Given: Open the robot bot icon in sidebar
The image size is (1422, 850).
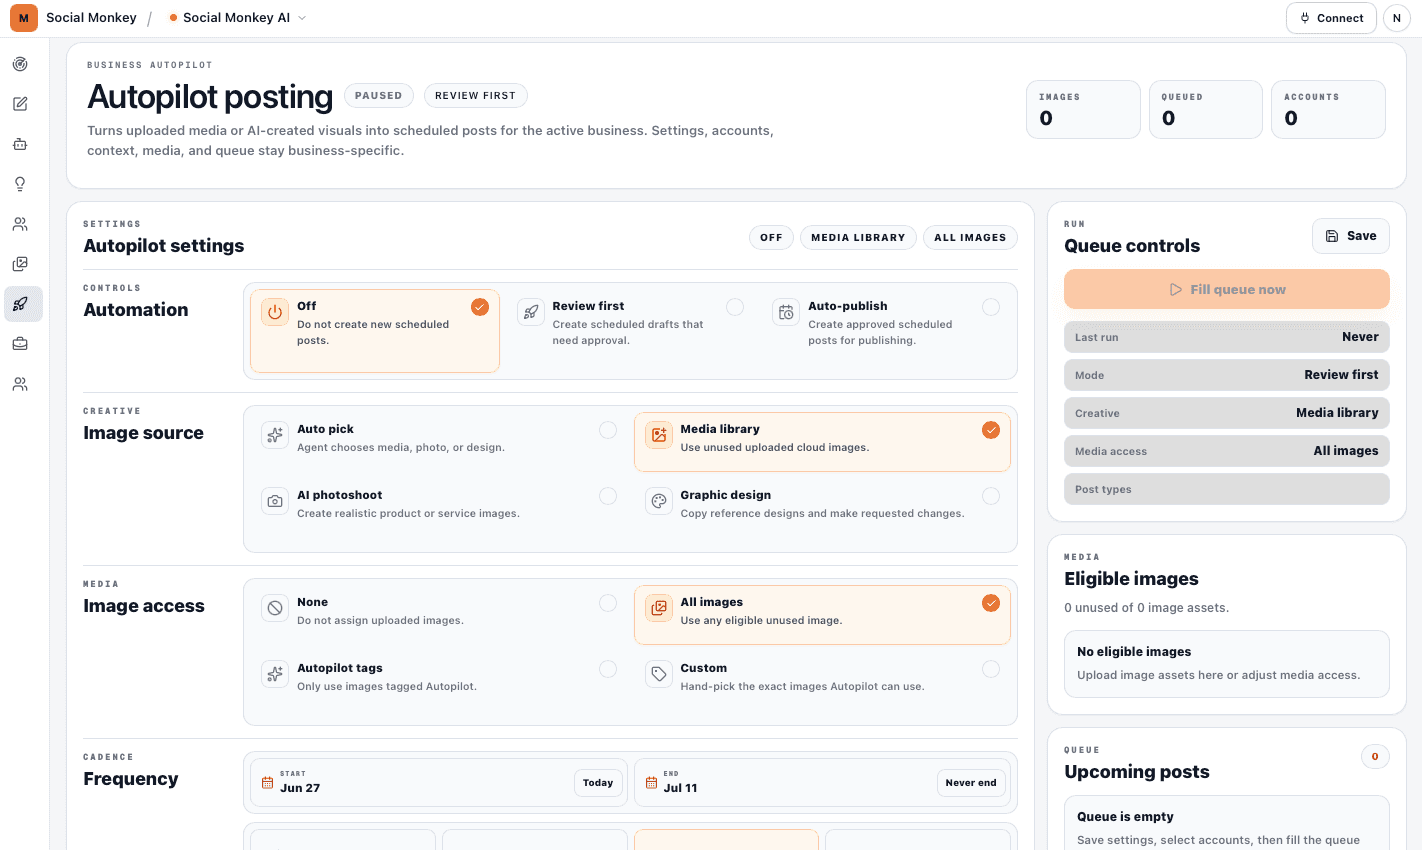Looking at the screenshot, I should tap(20, 144).
